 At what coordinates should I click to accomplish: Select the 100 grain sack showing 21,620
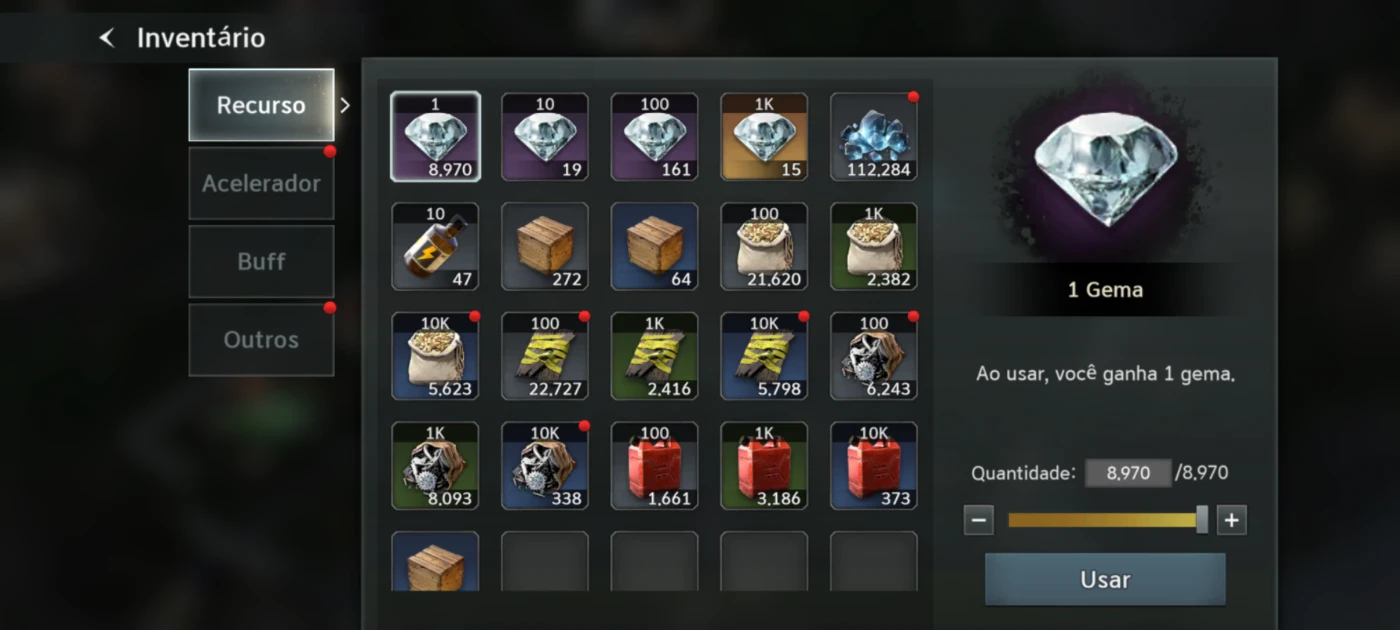pyautogui.click(x=764, y=247)
